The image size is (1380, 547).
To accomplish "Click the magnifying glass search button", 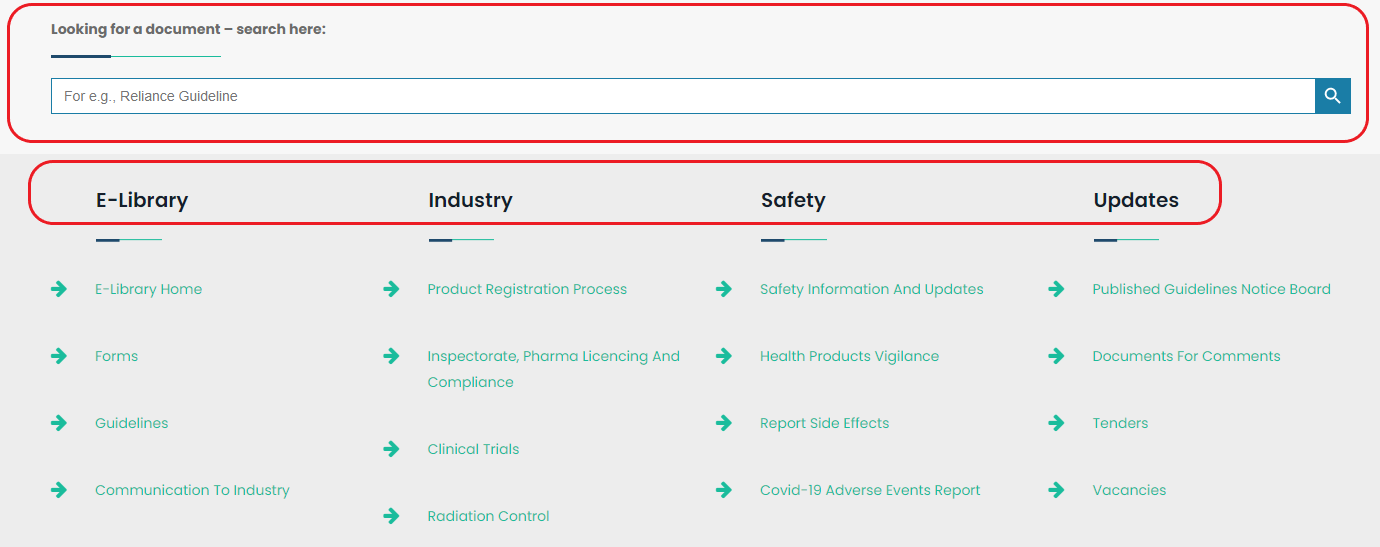I will [1332, 96].
